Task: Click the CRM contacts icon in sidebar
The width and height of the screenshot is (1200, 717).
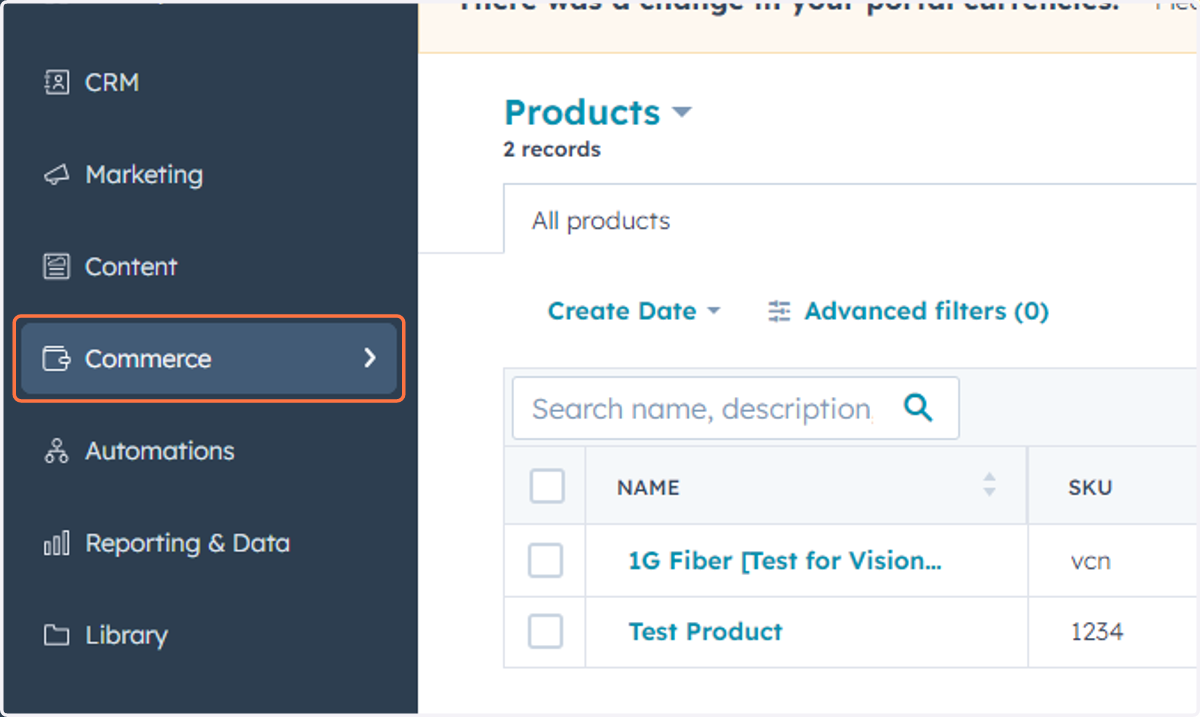Action: pyautogui.click(x=57, y=82)
